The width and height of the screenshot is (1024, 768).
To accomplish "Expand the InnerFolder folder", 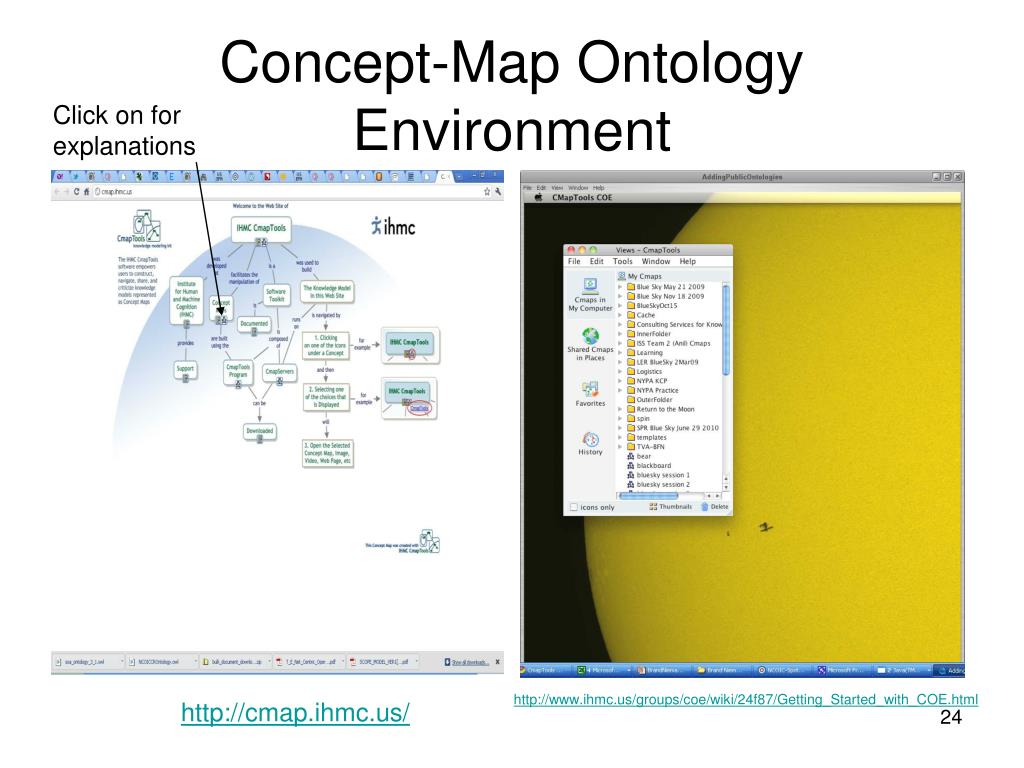I will coord(620,334).
